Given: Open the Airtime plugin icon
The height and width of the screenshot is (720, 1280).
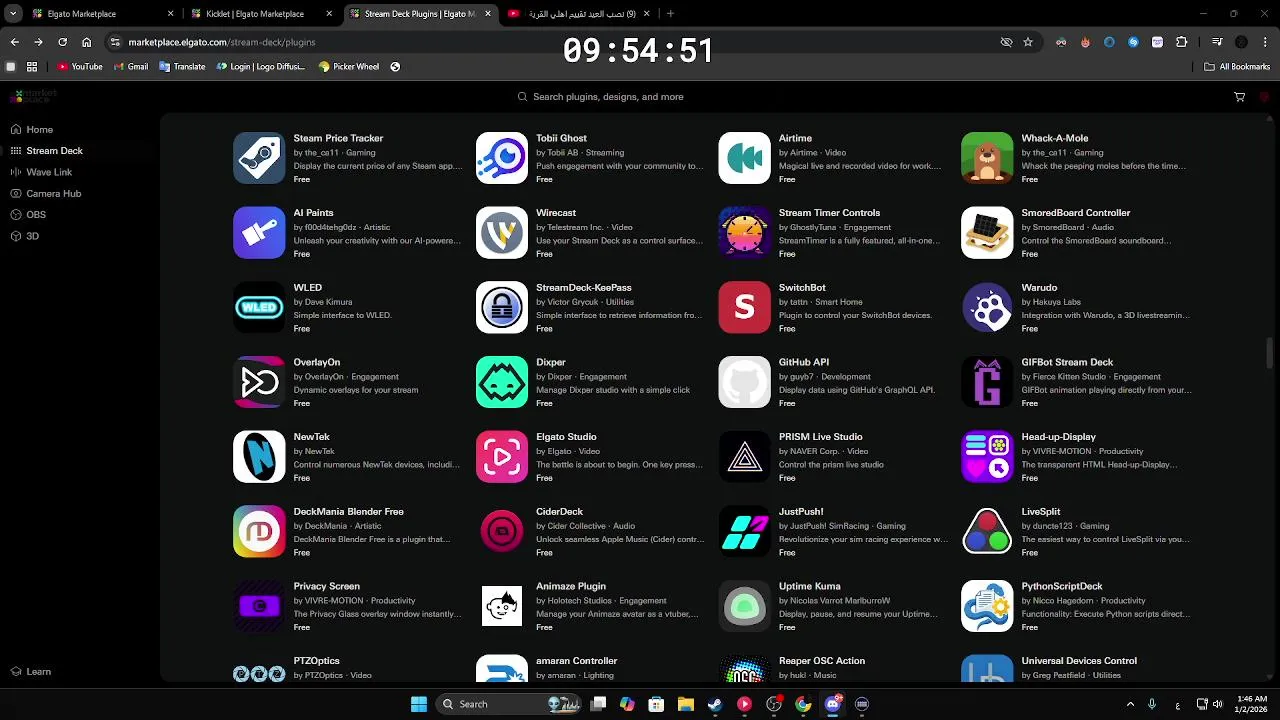Looking at the screenshot, I should 744,158.
